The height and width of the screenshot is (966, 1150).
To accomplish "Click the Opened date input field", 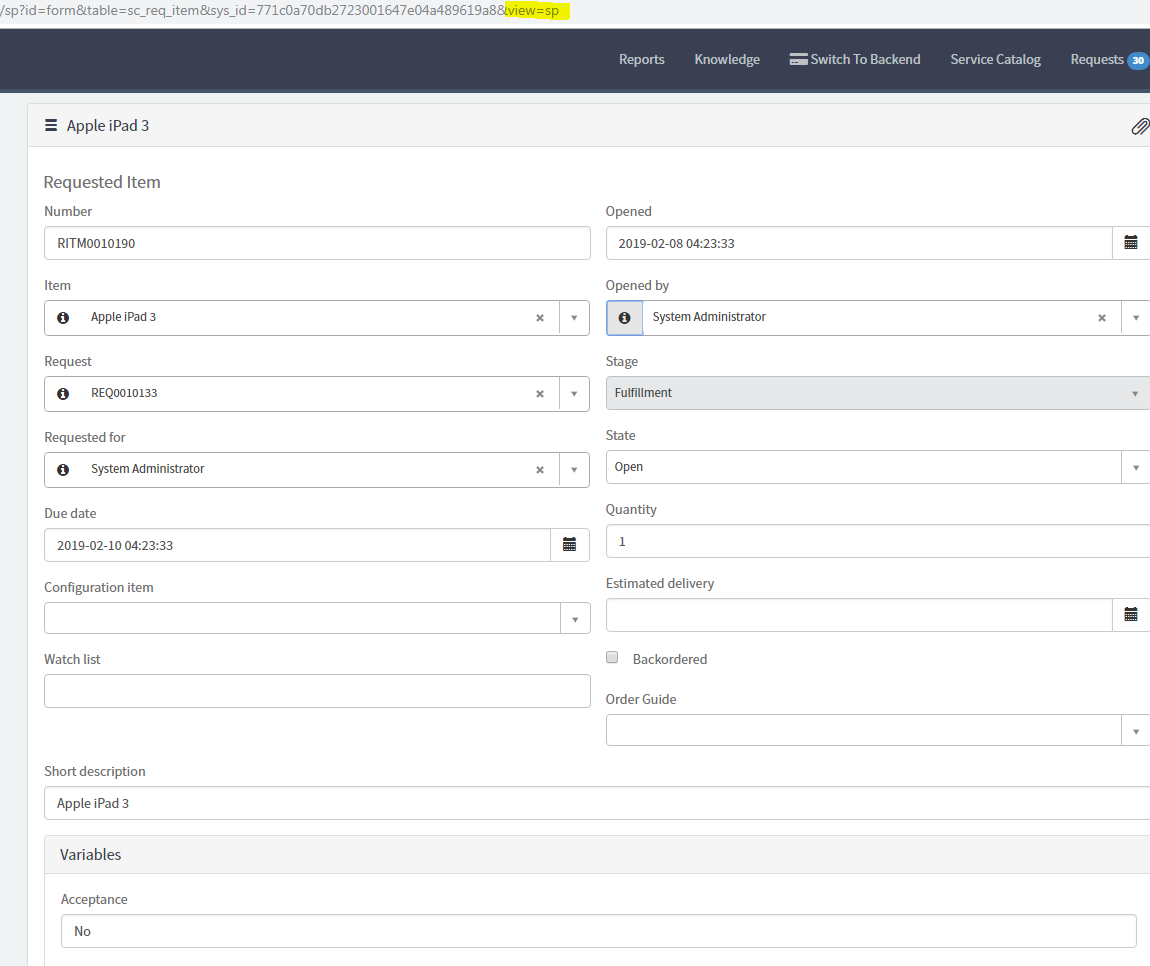I will 859,243.
